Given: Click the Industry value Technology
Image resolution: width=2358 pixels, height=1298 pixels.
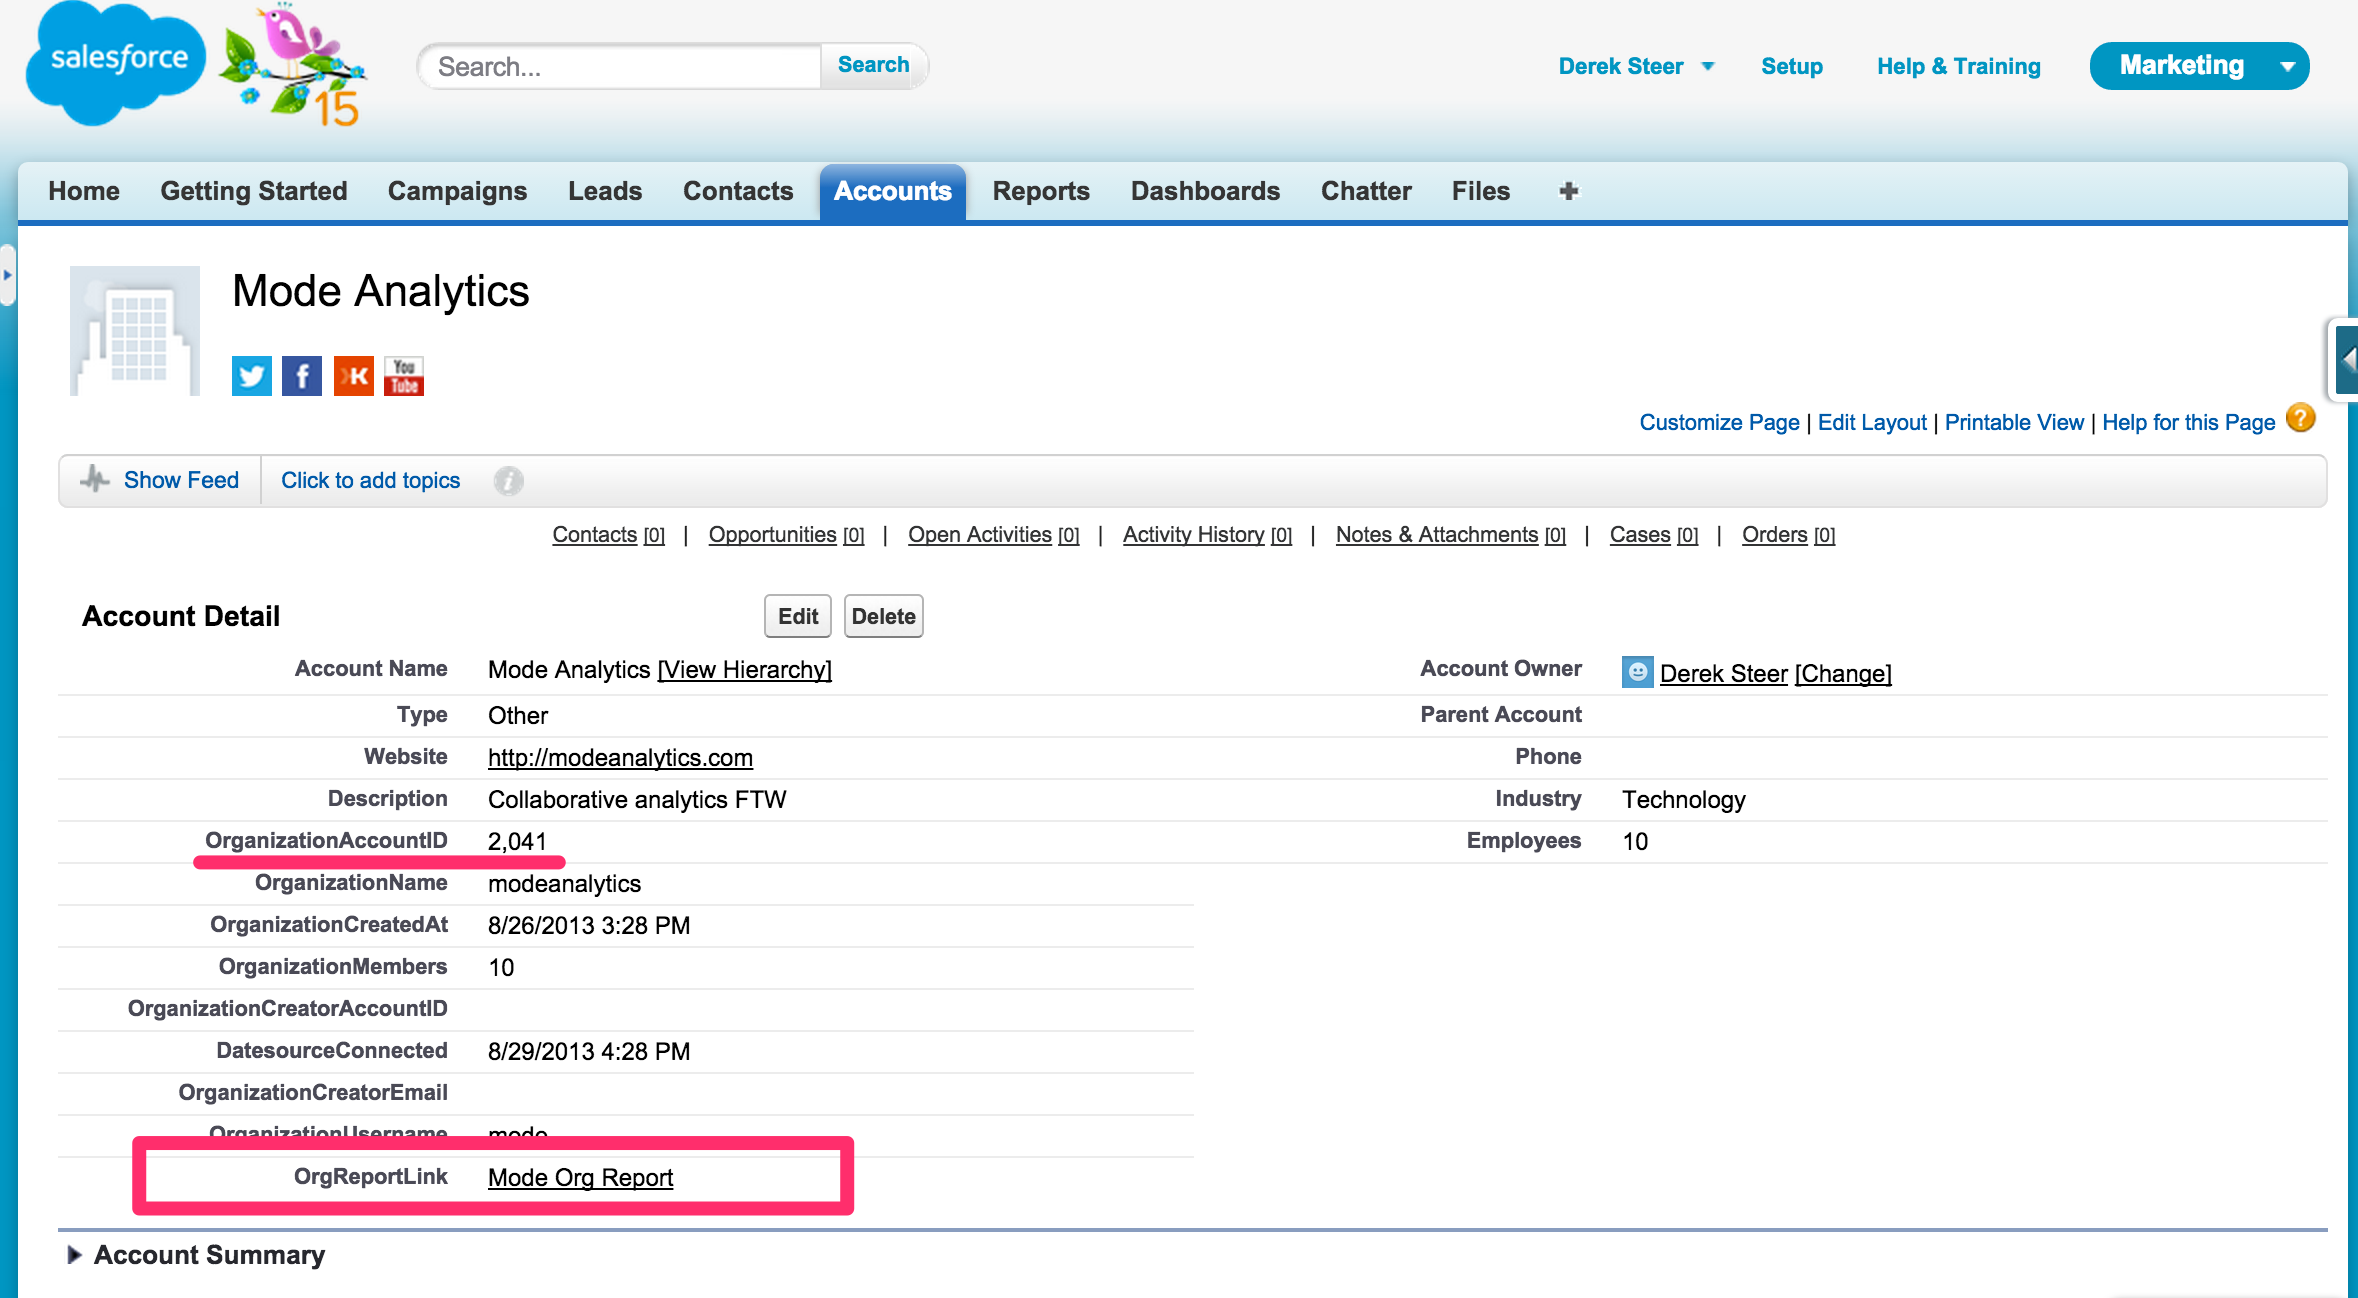Looking at the screenshot, I should [x=1684, y=800].
